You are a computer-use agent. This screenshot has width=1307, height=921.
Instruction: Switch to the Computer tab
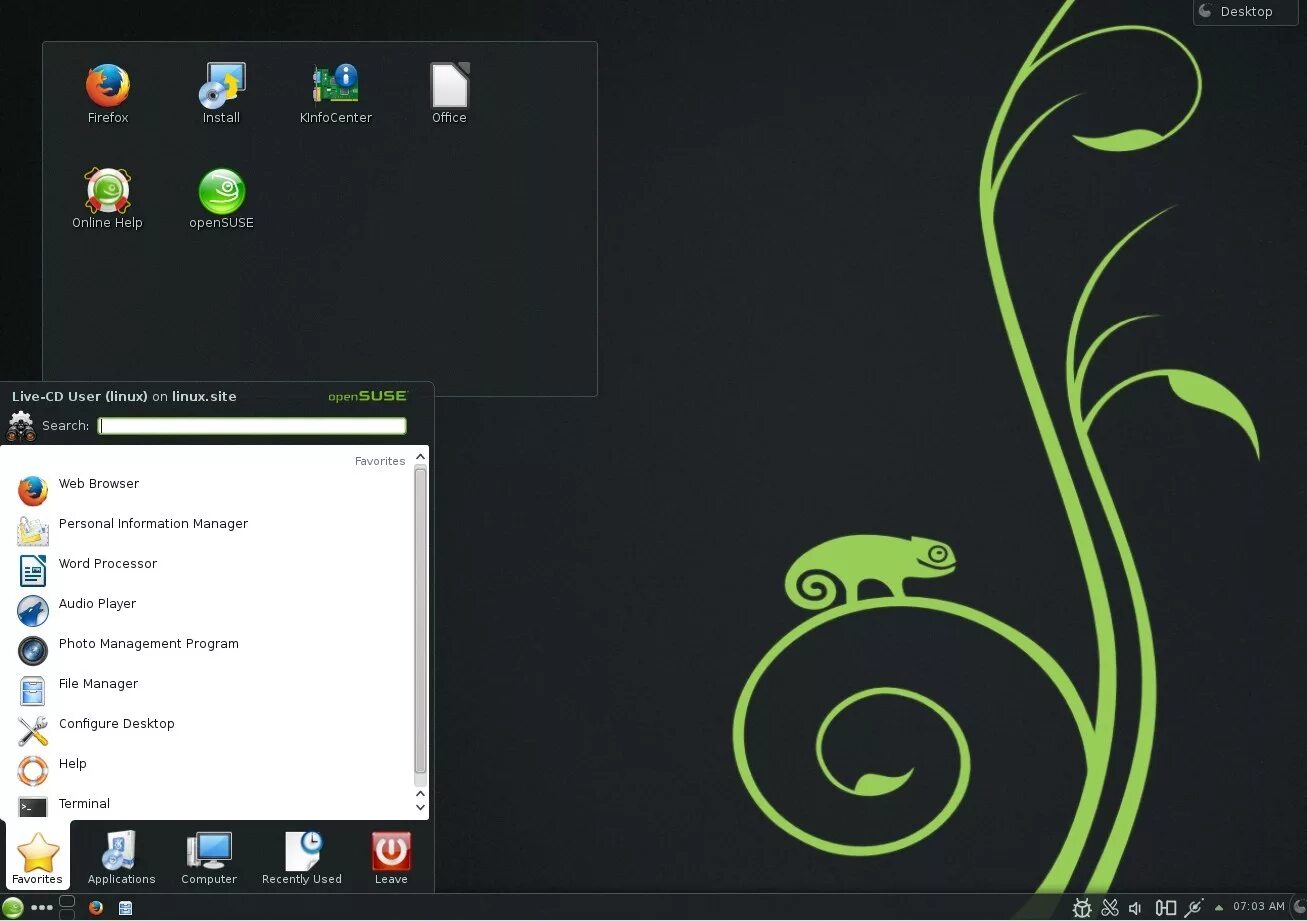[x=209, y=857]
